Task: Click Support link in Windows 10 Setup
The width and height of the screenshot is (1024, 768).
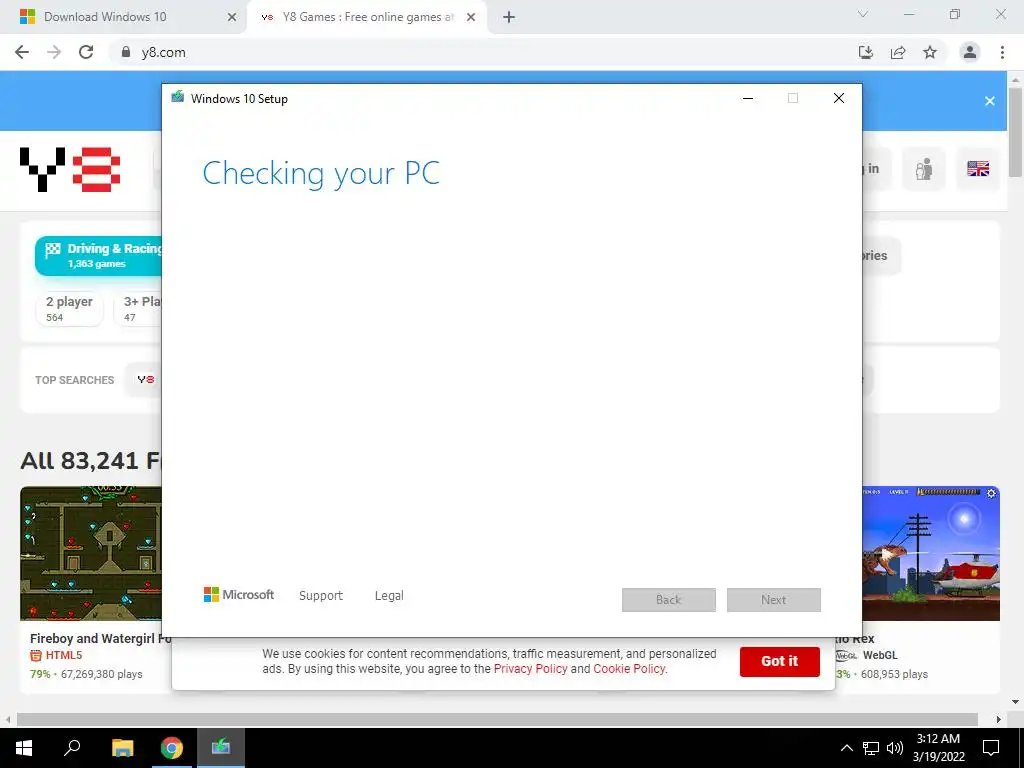Action: click(321, 596)
